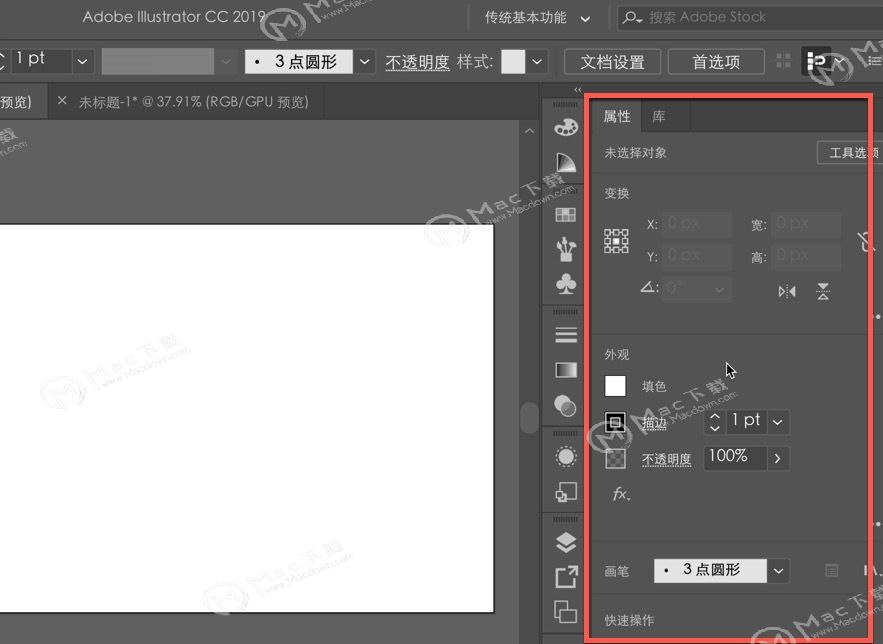This screenshot has height=644, width=883.
Task: Collapse the panel dock with double-arrow
Action: [578, 90]
